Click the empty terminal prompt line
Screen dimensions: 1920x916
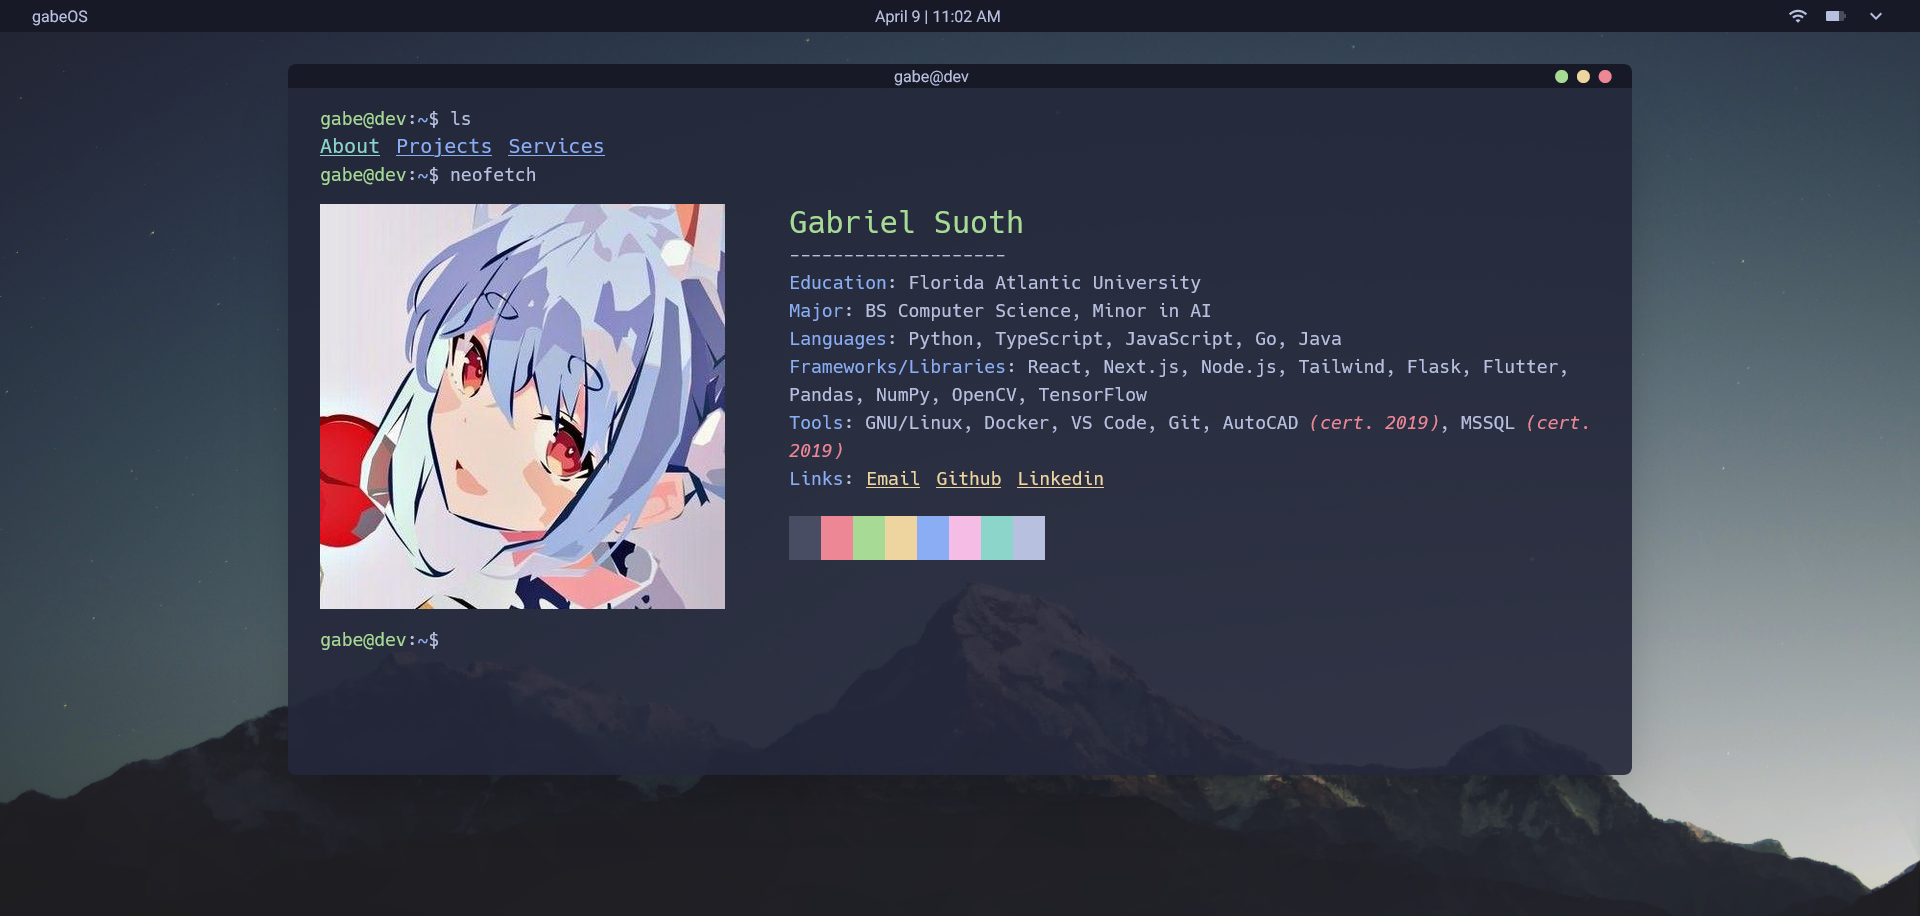click(x=379, y=640)
